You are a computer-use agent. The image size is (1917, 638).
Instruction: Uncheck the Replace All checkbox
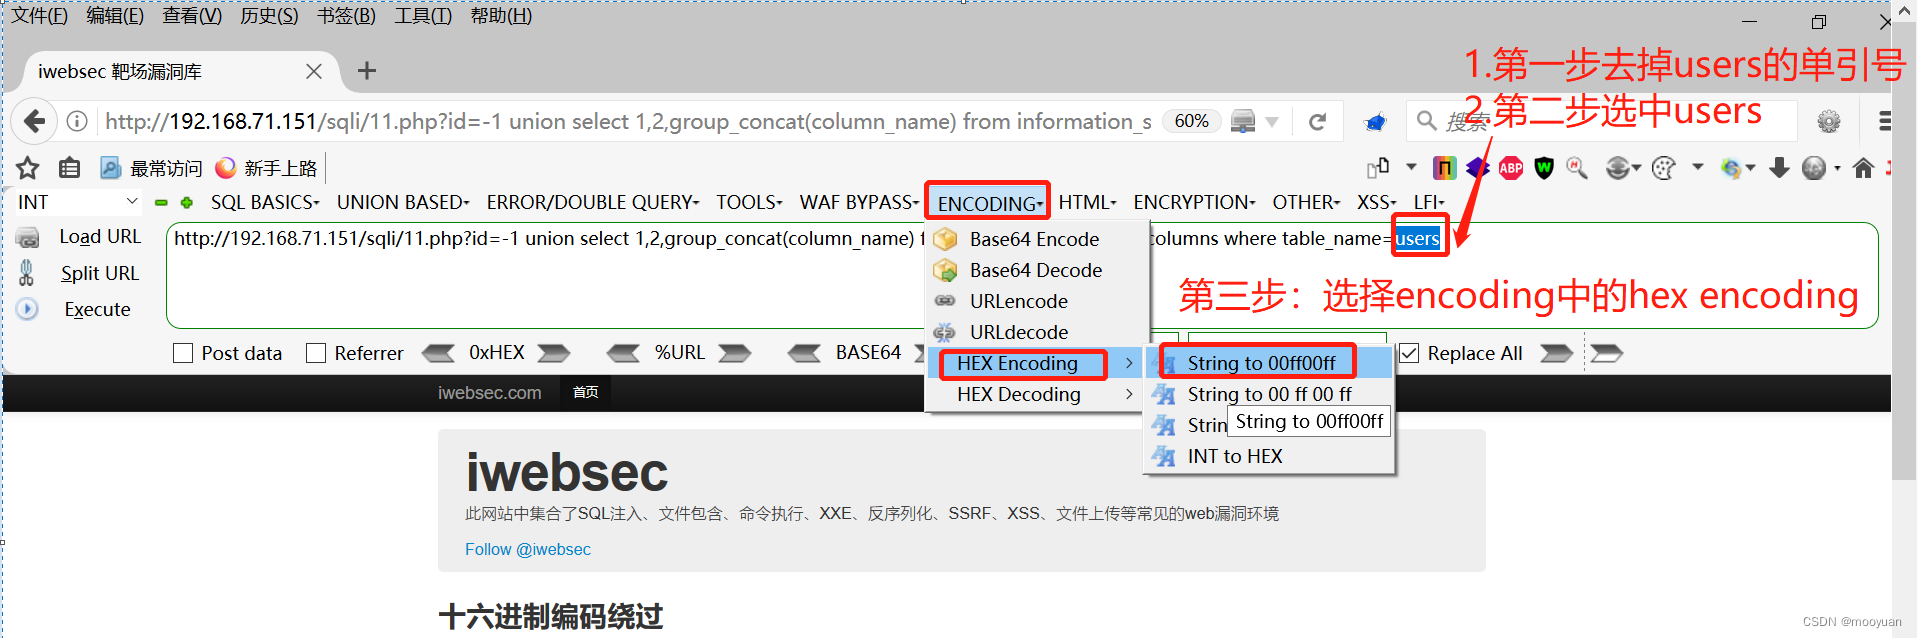pos(1409,353)
